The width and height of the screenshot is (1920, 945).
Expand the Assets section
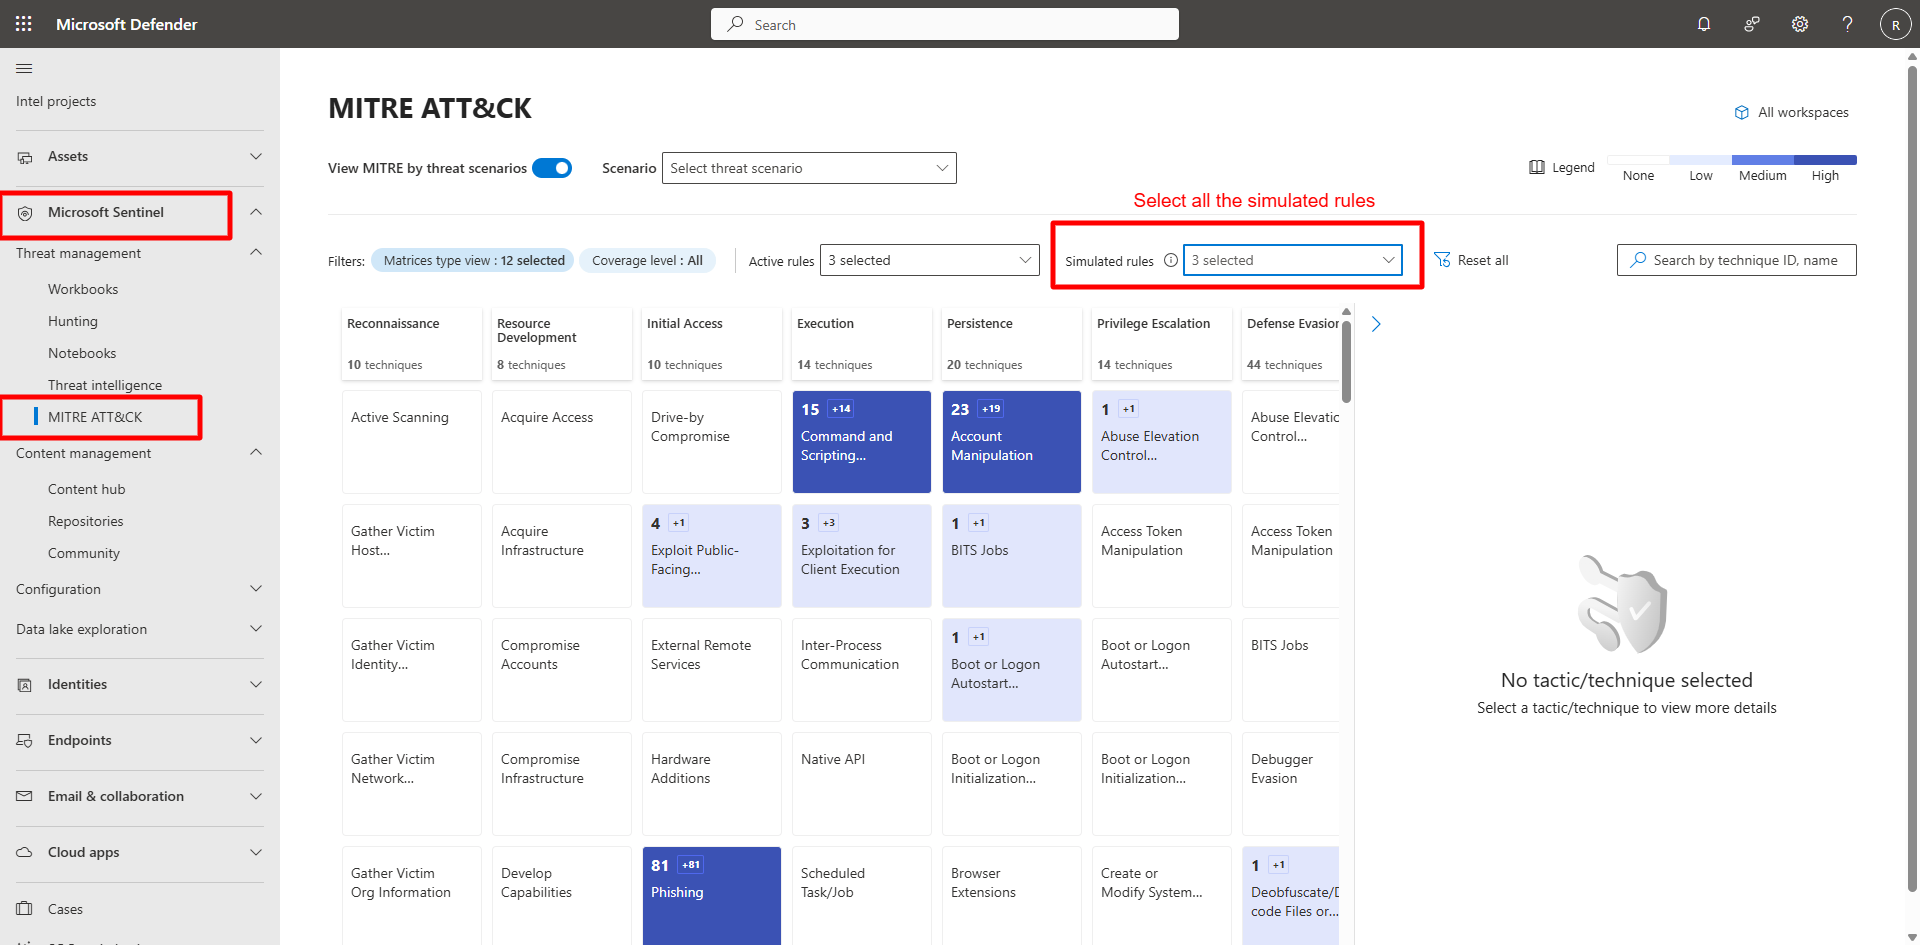click(256, 156)
